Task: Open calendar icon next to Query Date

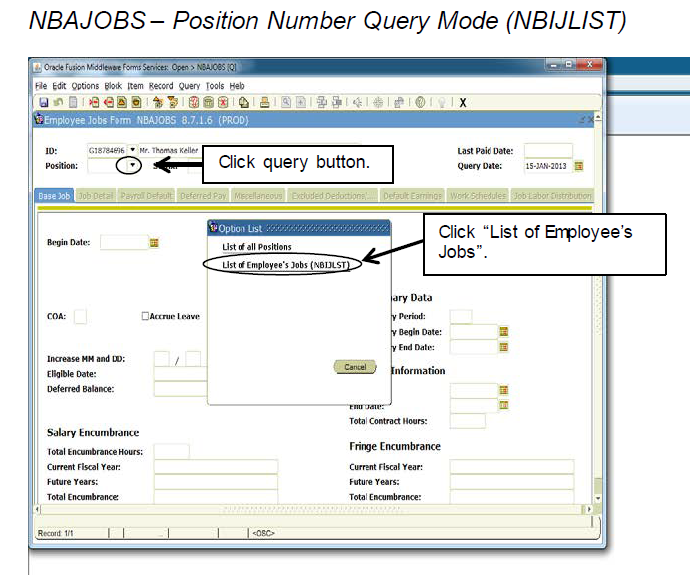Action: pyautogui.click(x=579, y=166)
